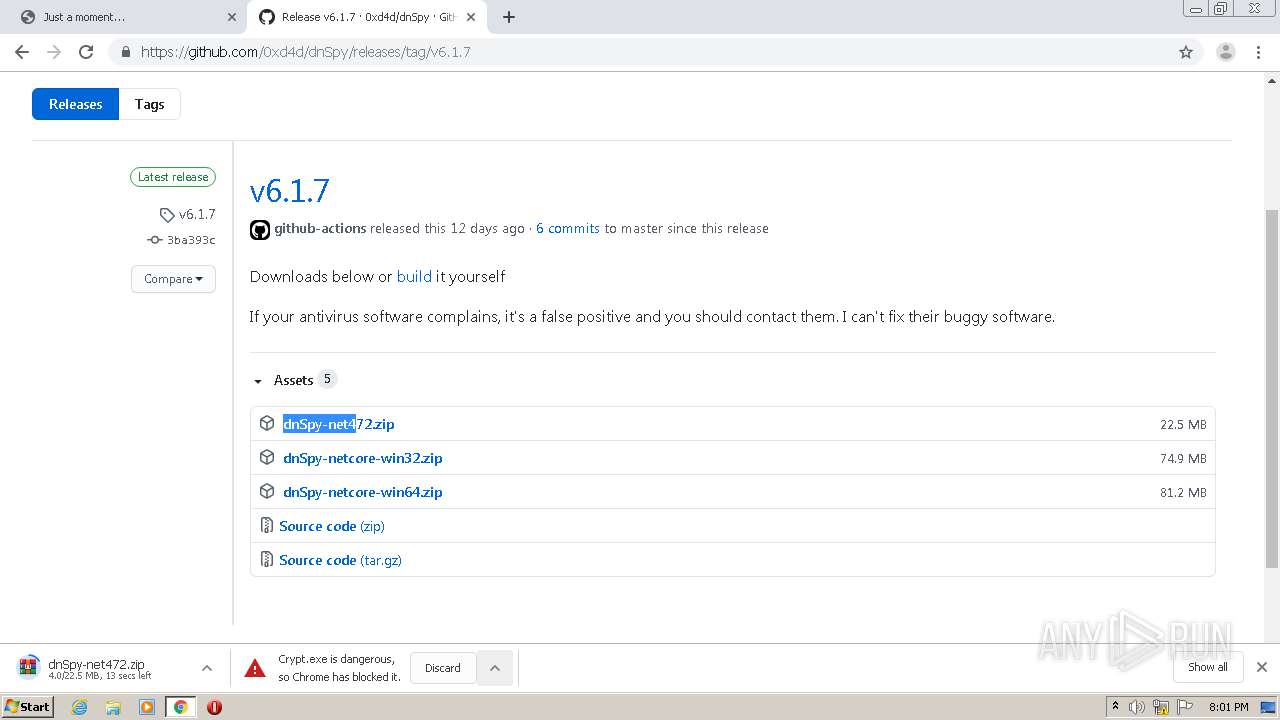Click the 81.2 MB size text

coord(1183,492)
